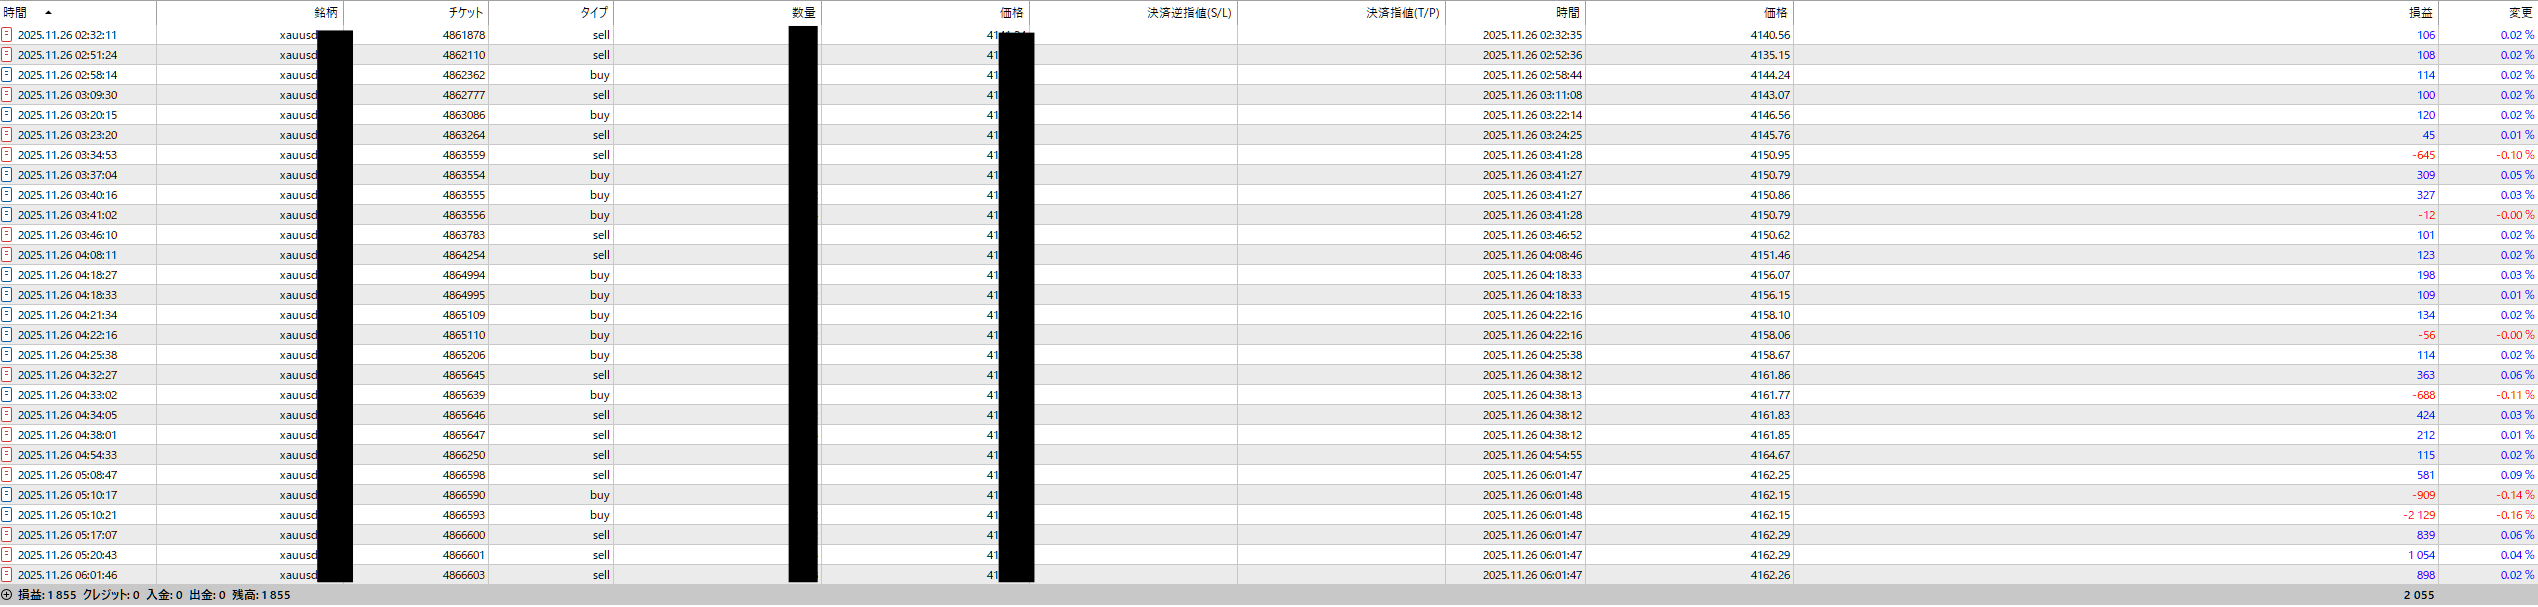
Task: Click close time 2025.11.26 03:11:08
Action: pos(1532,95)
